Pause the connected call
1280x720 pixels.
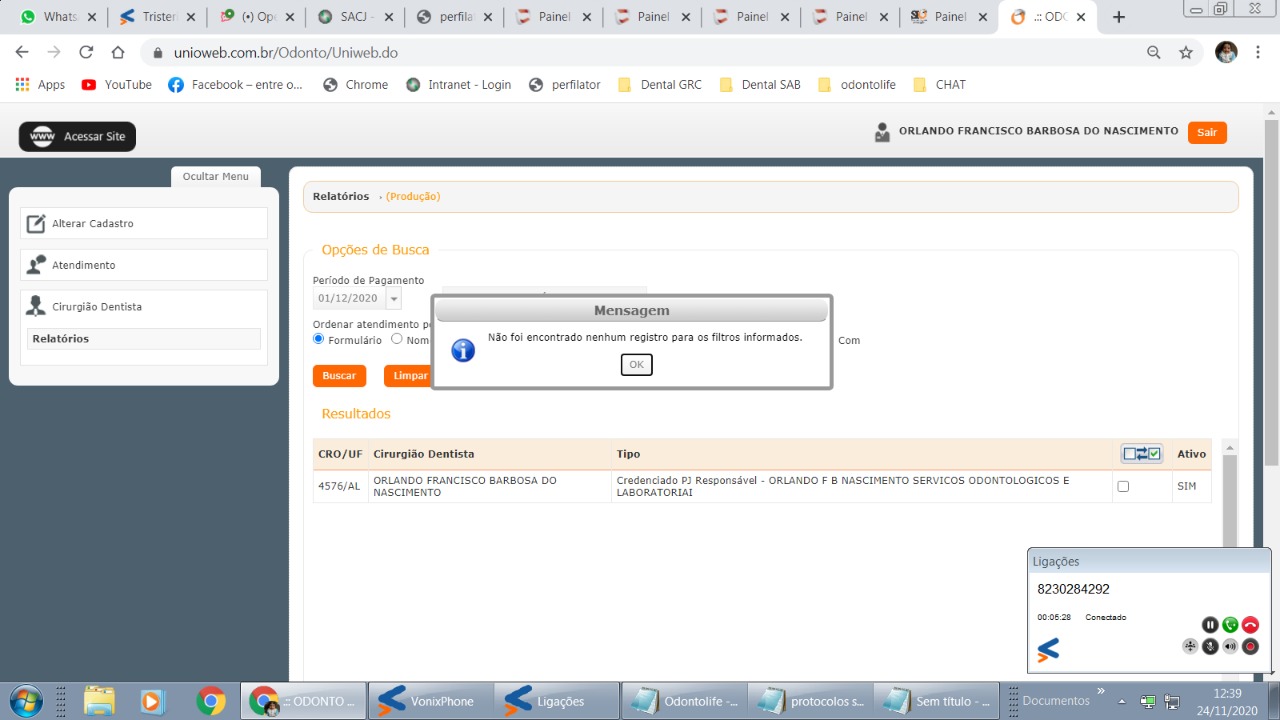click(x=1210, y=625)
